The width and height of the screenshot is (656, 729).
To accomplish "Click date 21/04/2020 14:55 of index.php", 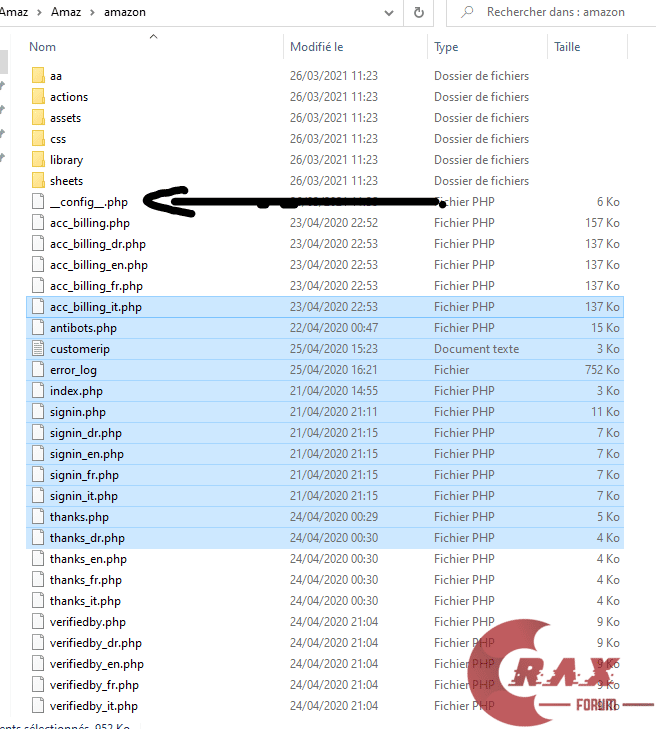I will point(334,391).
